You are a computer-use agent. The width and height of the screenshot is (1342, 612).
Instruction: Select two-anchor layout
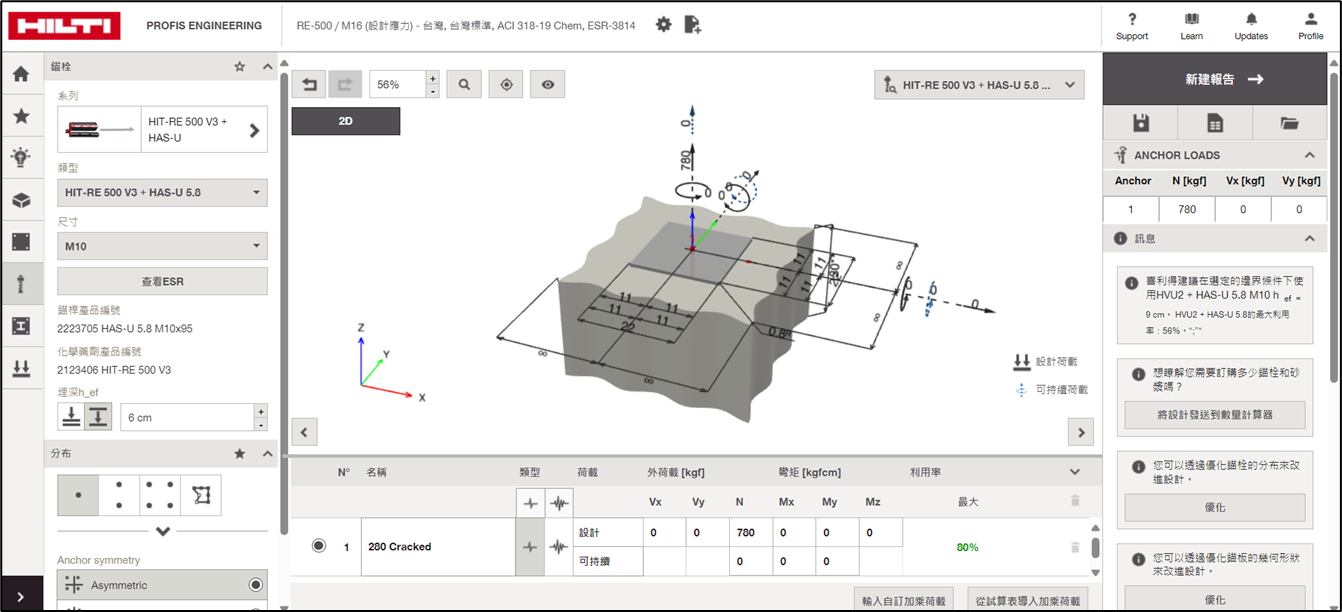click(119, 495)
